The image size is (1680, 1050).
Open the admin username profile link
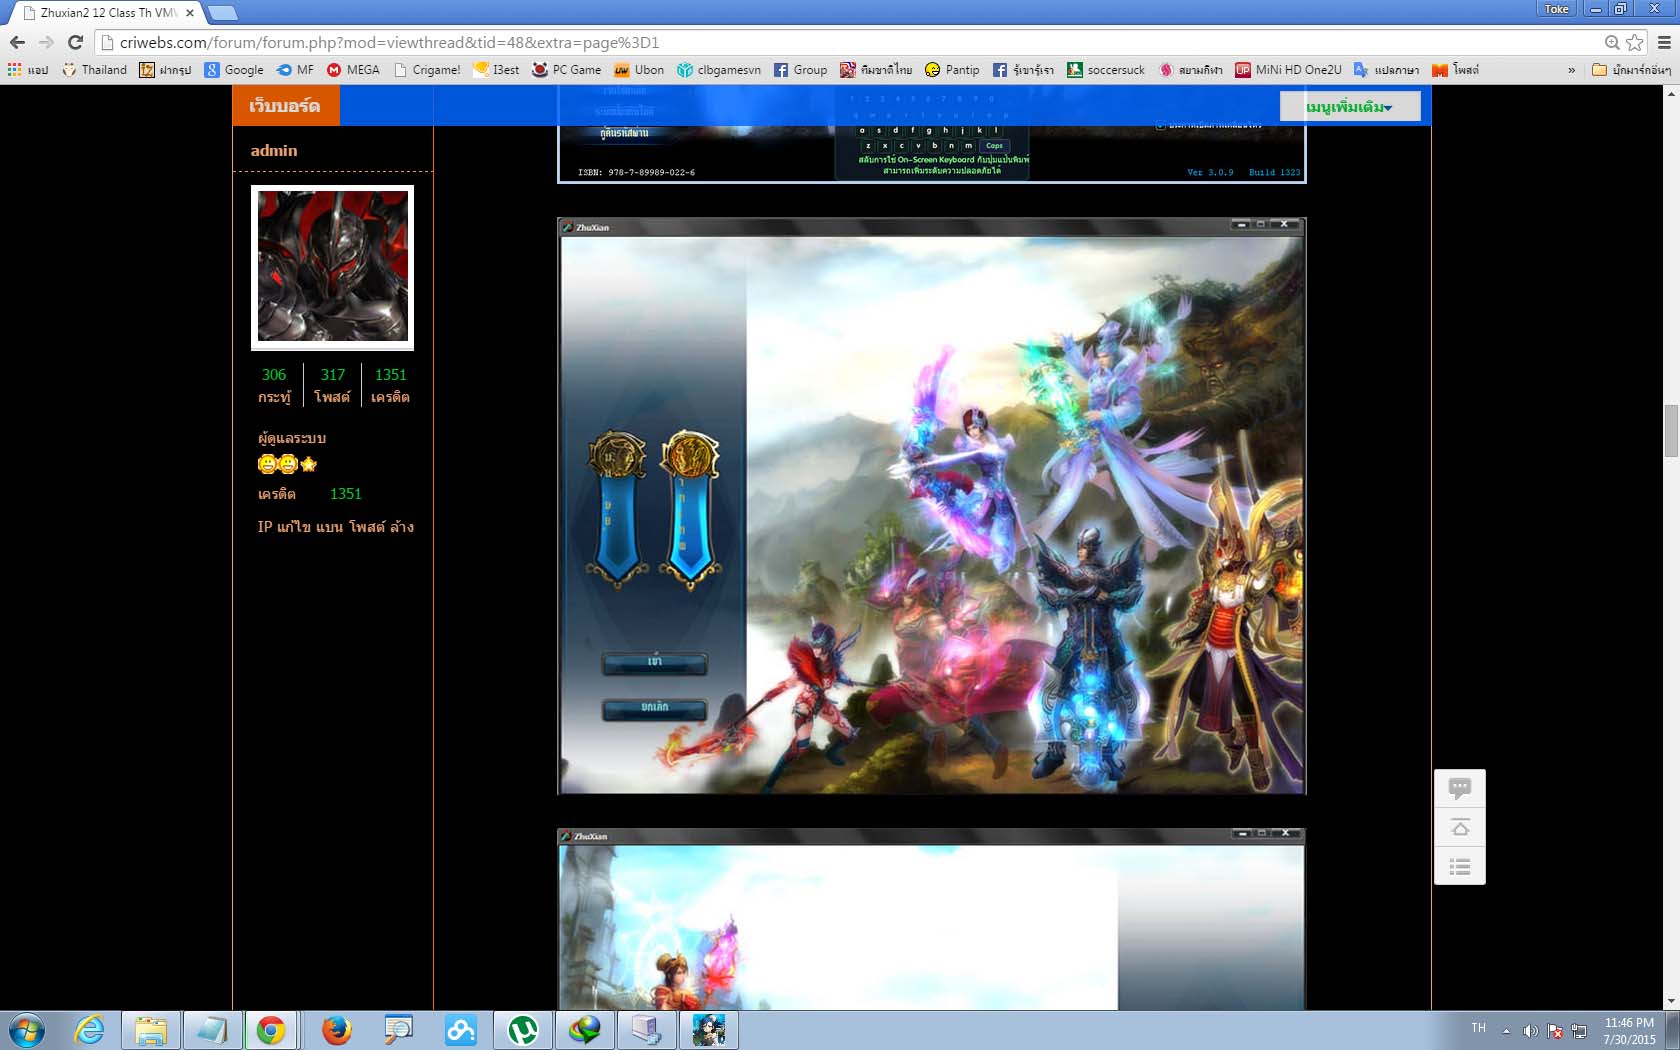click(274, 150)
